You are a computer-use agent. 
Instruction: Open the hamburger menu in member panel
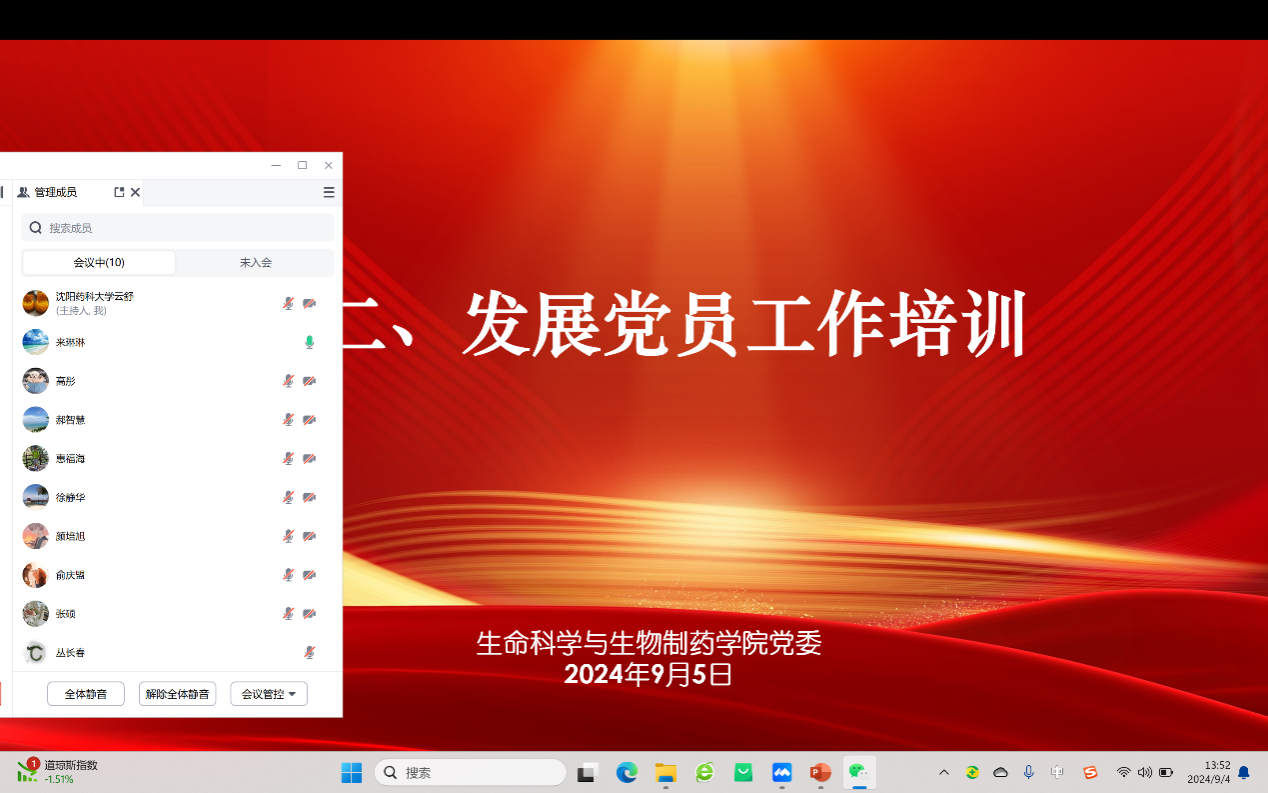pos(329,192)
